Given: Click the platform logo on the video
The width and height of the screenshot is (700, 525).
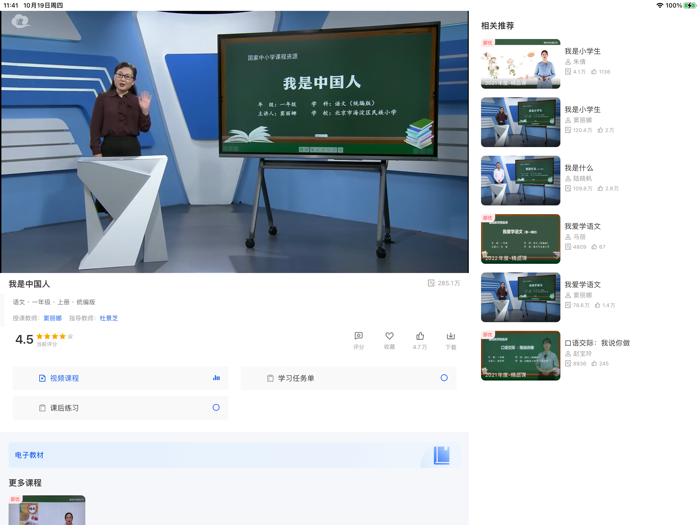Looking at the screenshot, I should pos(21,21).
